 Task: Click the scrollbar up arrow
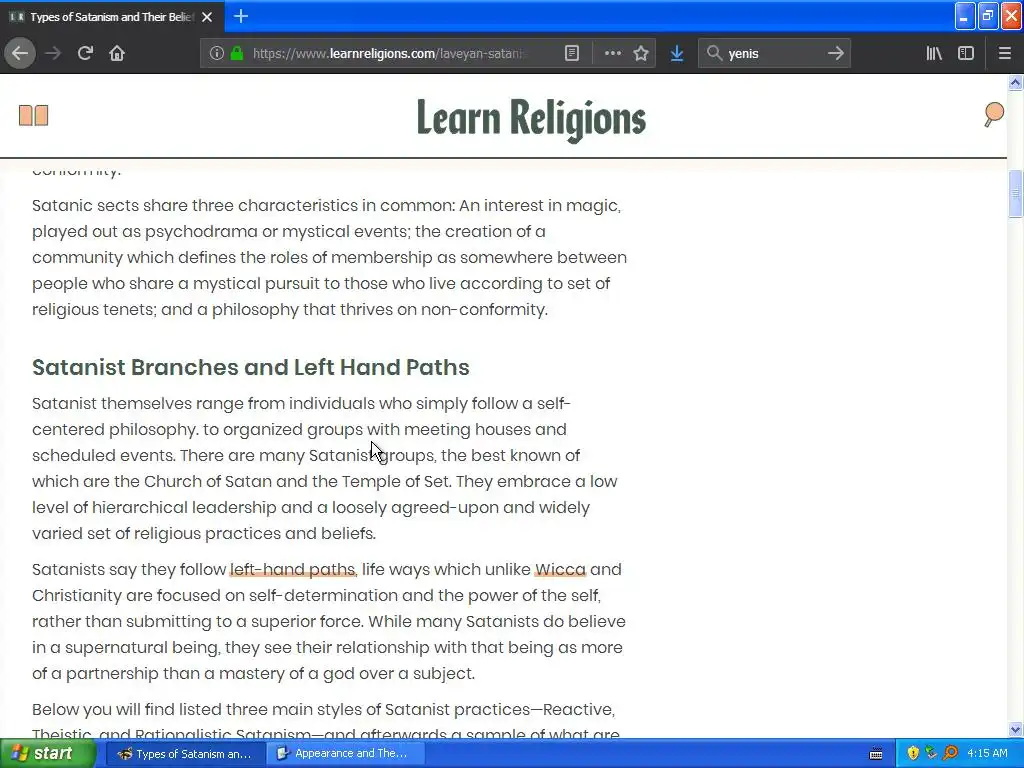pyautogui.click(x=1015, y=82)
